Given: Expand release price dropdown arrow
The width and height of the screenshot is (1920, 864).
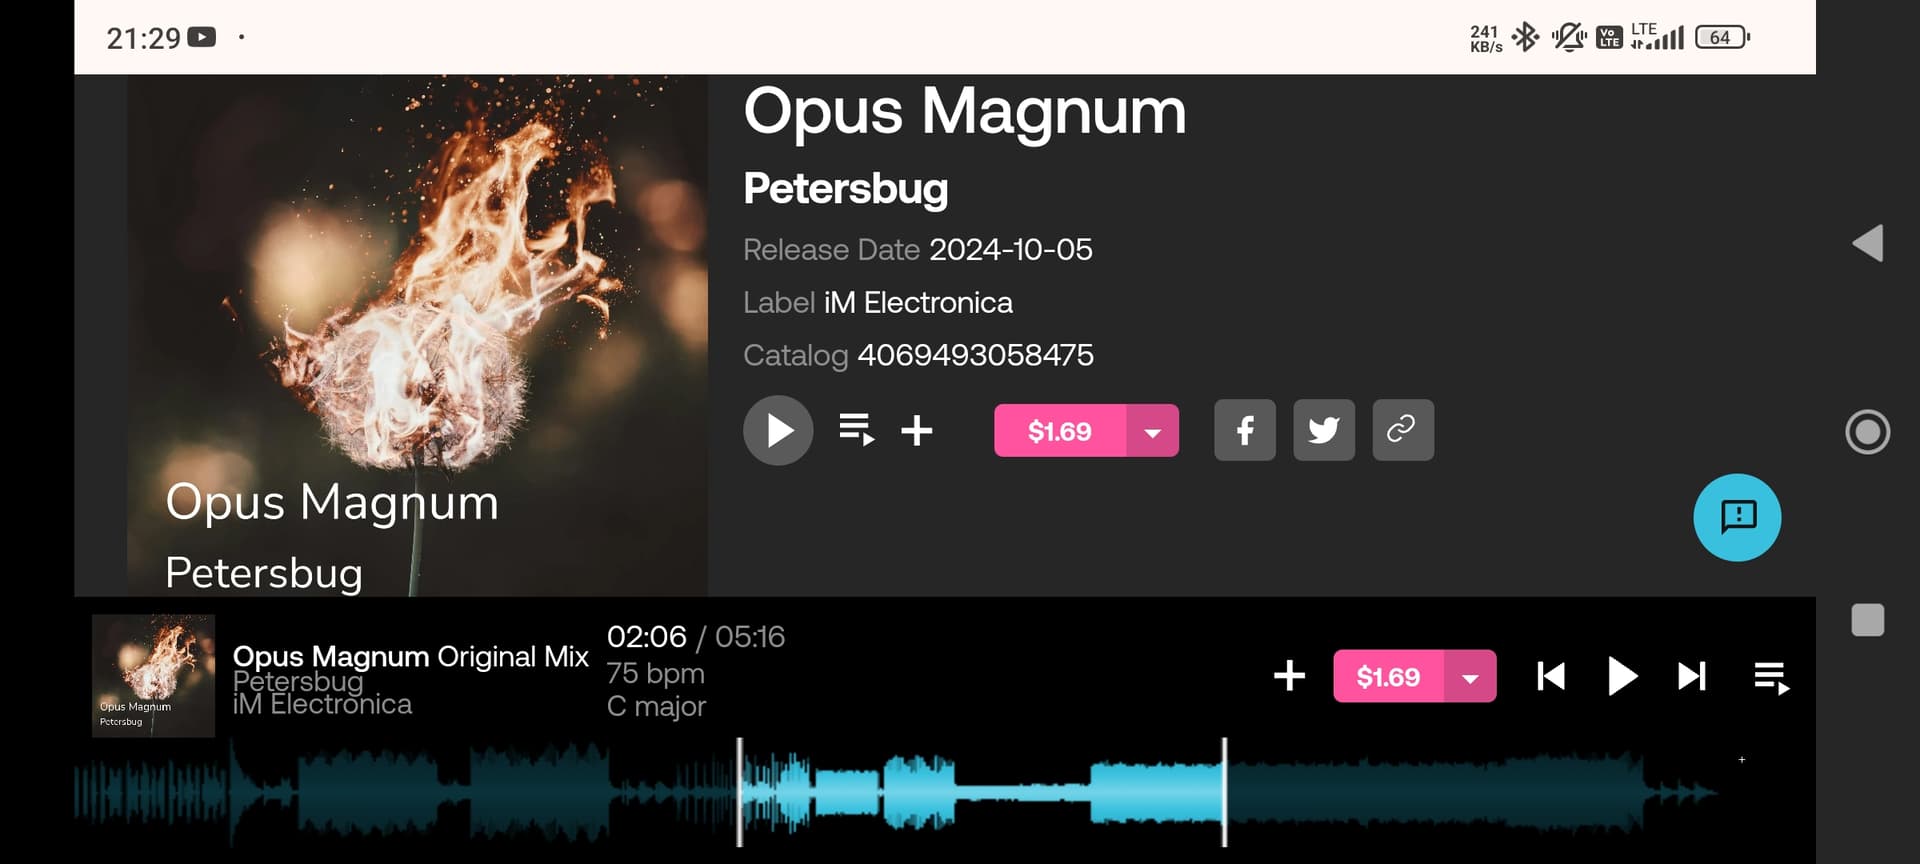Looking at the screenshot, I should coord(1153,431).
